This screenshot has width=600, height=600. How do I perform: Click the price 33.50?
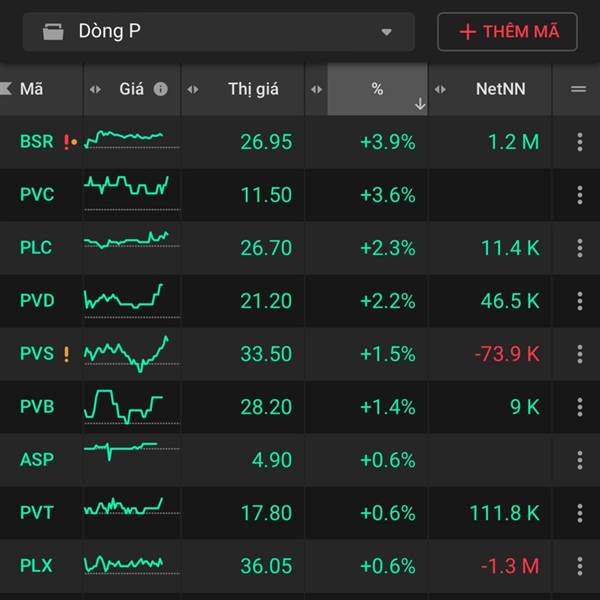coord(266,354)
